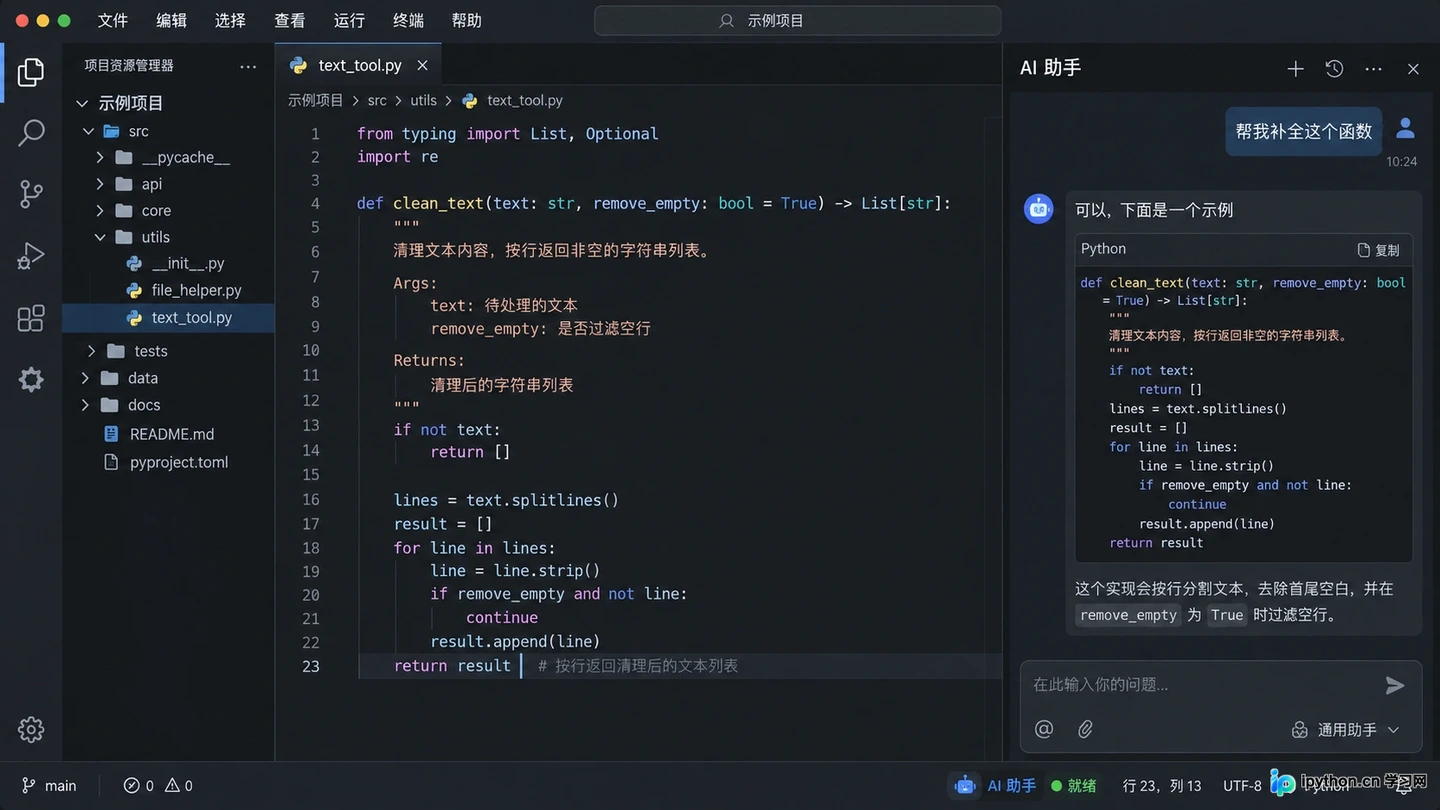Click the send message arrow icon
This screenshot has width=1440, height=810.
click(1395, 685)
